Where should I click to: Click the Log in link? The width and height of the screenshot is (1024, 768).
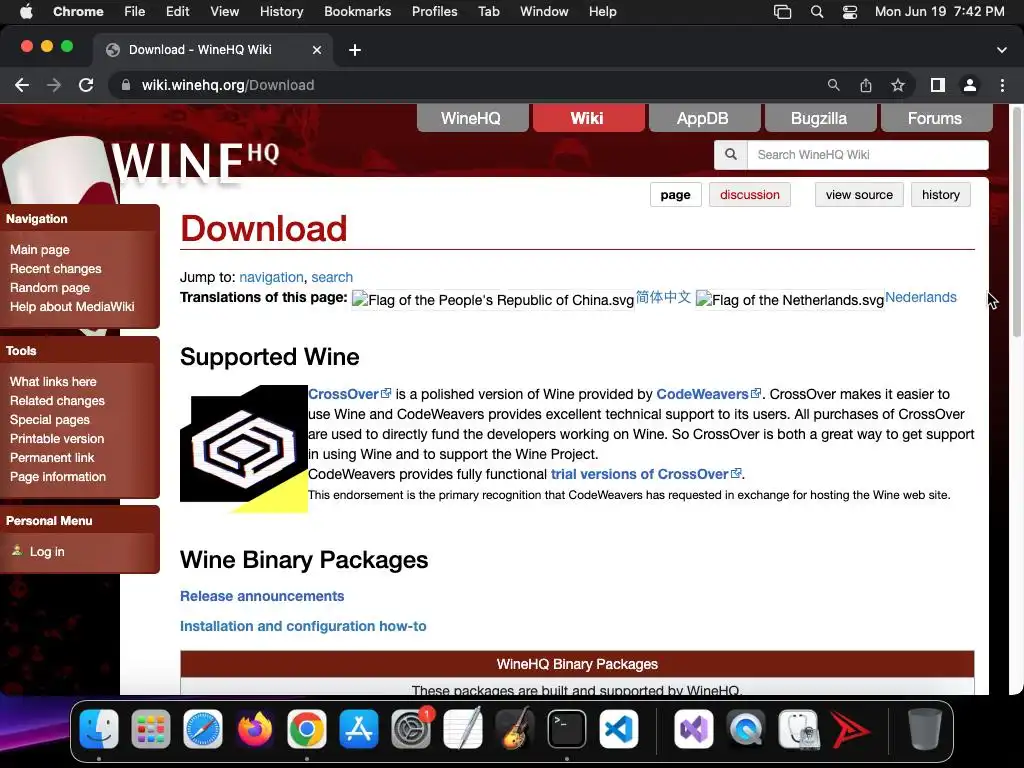47,552
